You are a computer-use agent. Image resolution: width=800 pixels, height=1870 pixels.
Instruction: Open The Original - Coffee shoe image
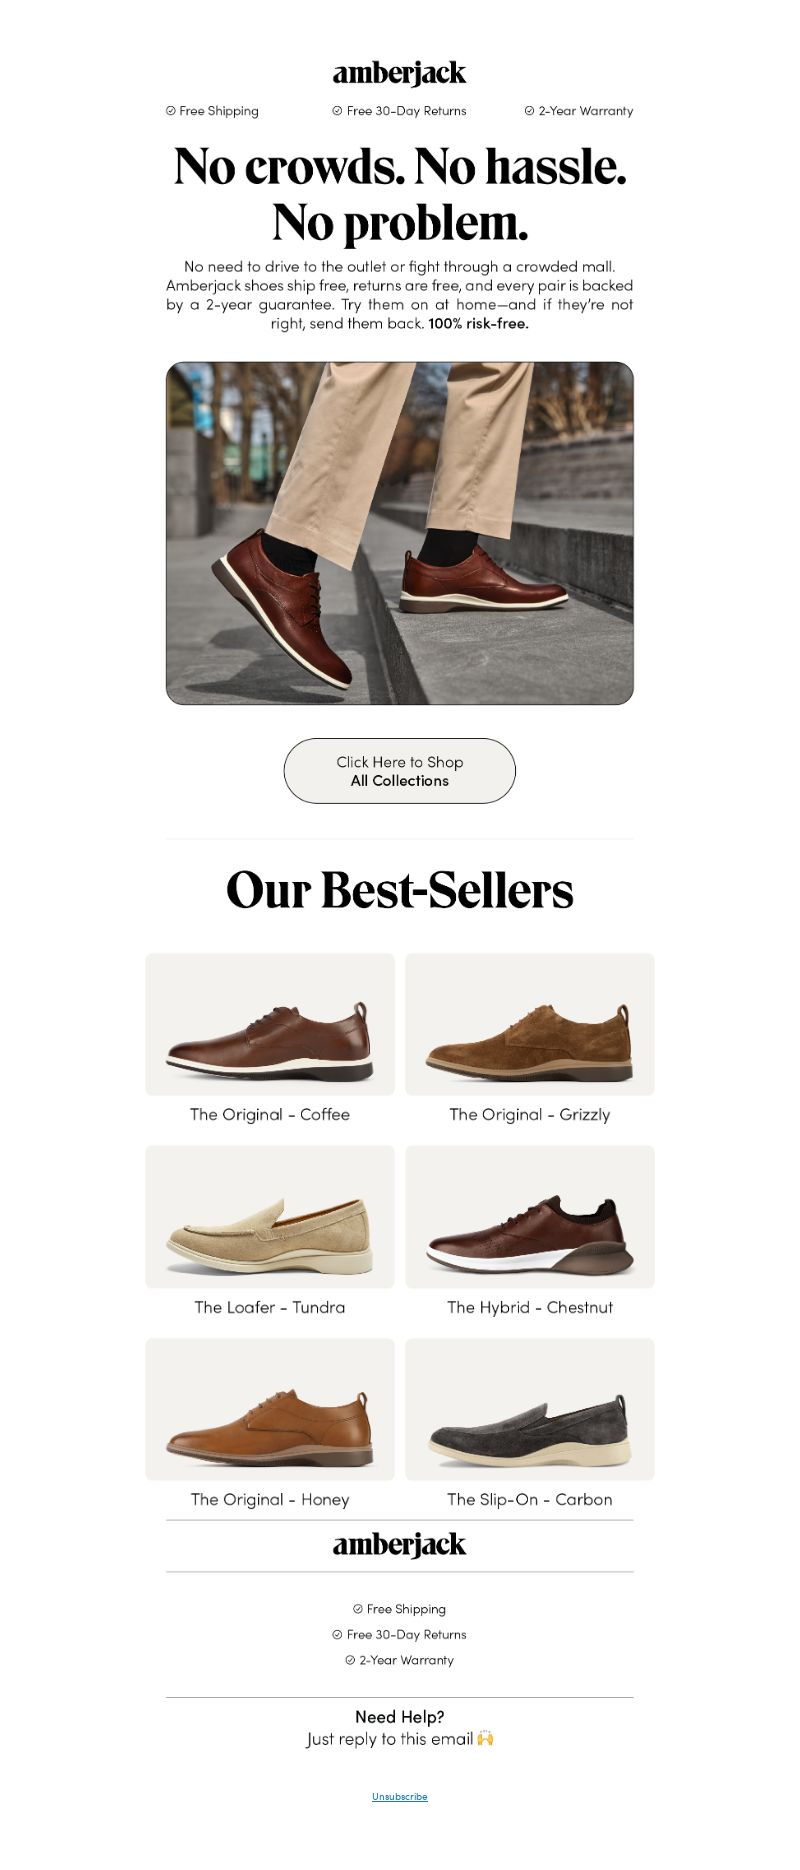pyautogui.click(x=270, y=1024)
